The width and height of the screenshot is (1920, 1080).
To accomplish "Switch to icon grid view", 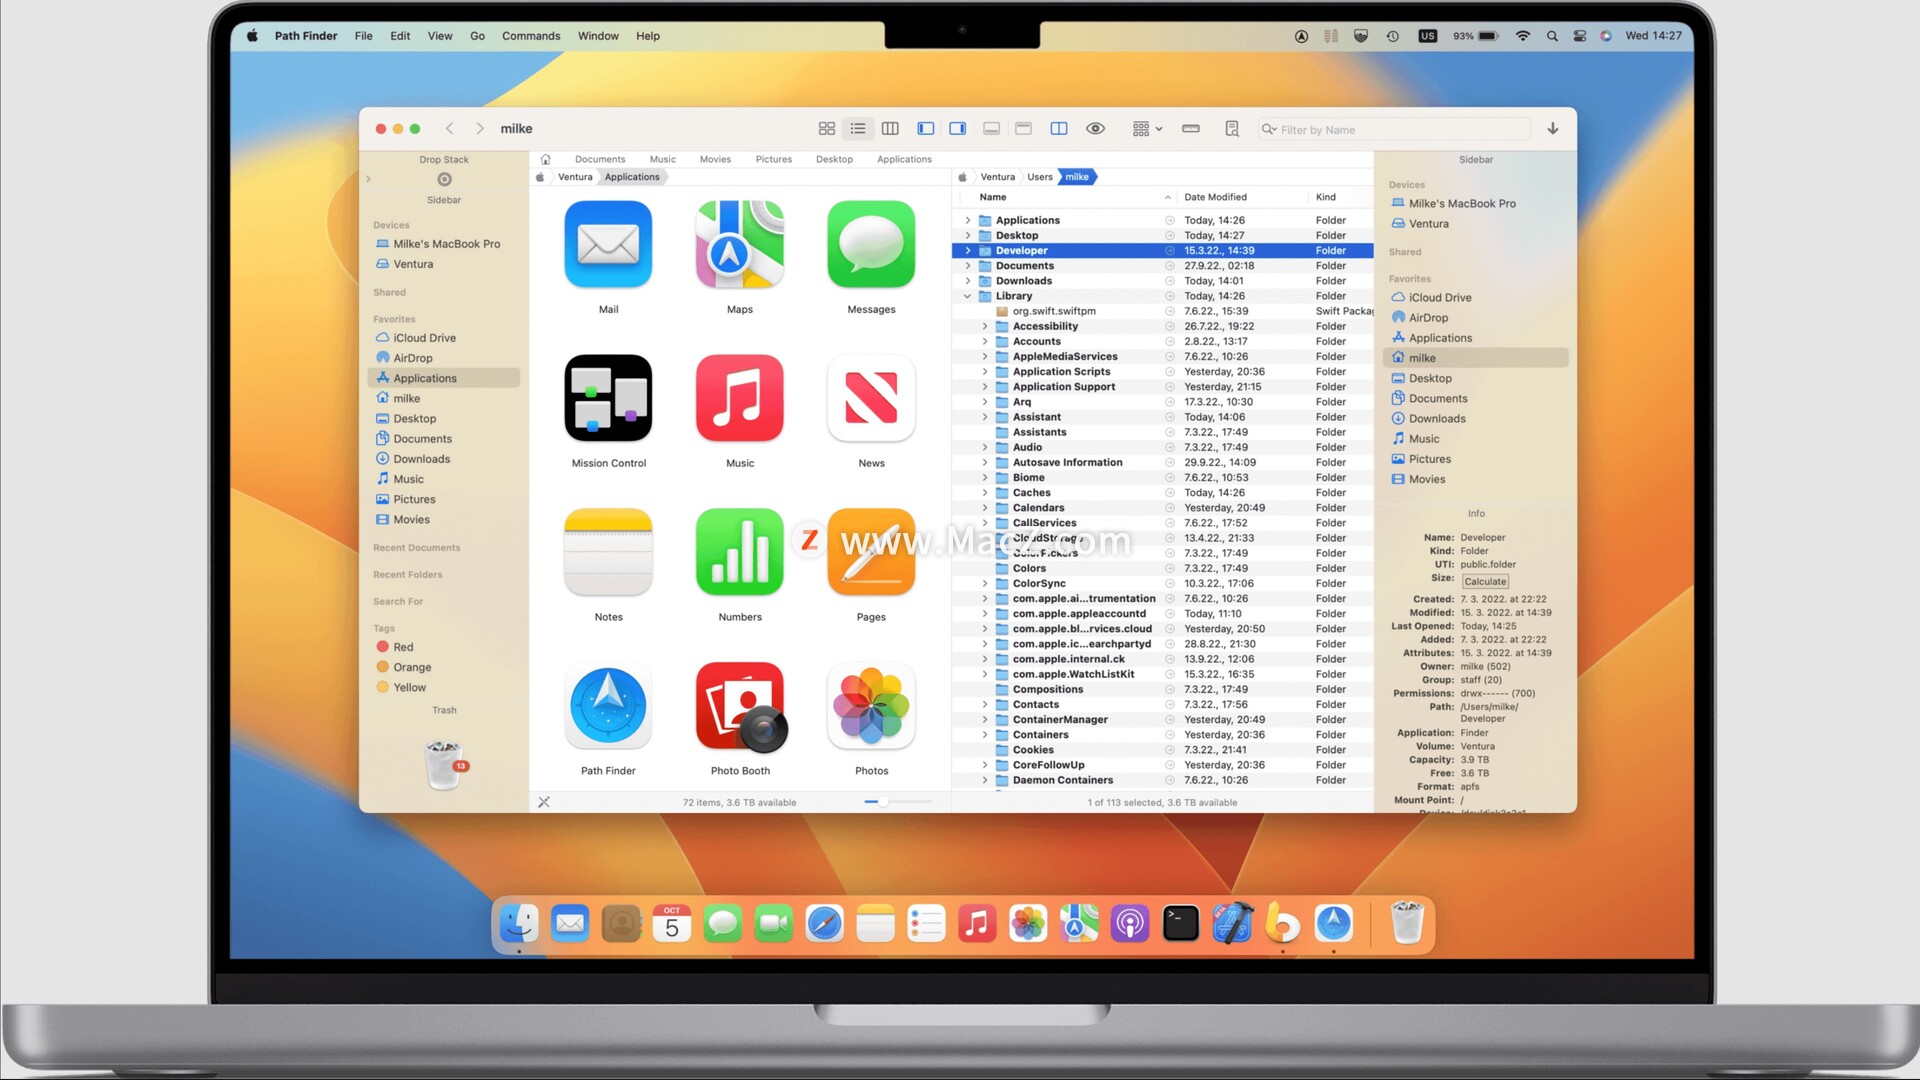I will pos(826,129).
